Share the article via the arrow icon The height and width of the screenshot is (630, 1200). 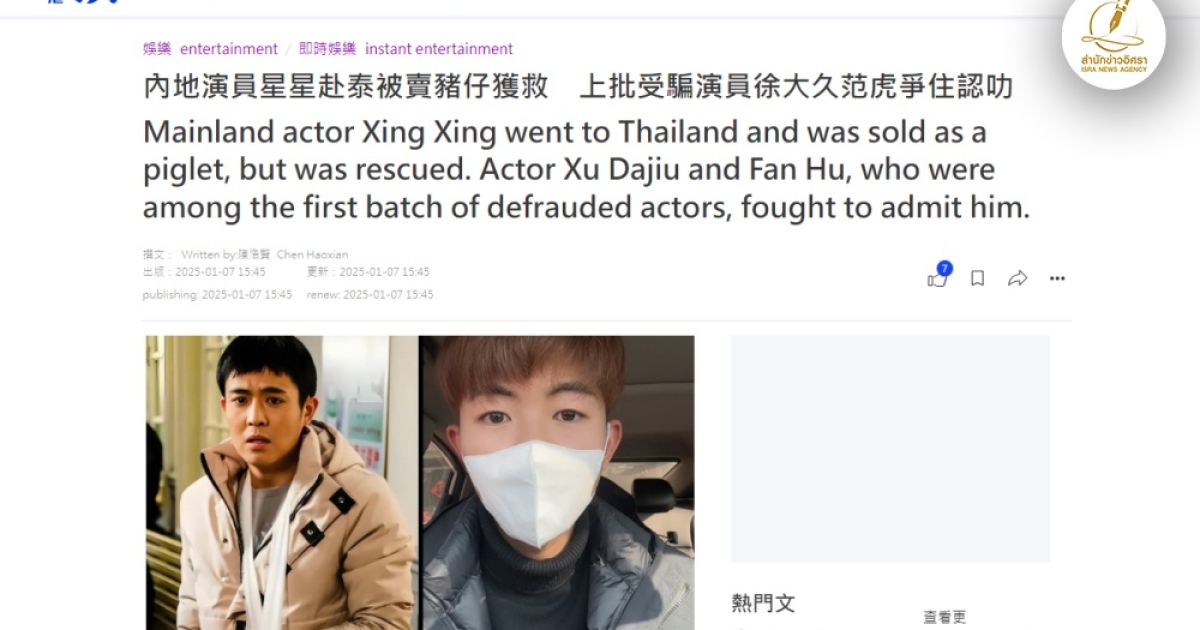tap(1017, 278)
